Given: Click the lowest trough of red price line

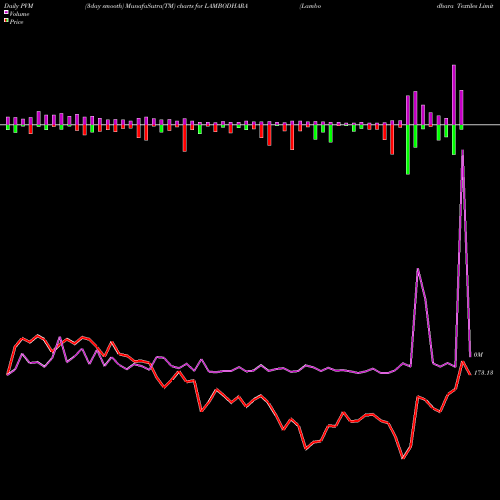Looking at the screenshot, I should click(403, 458).
